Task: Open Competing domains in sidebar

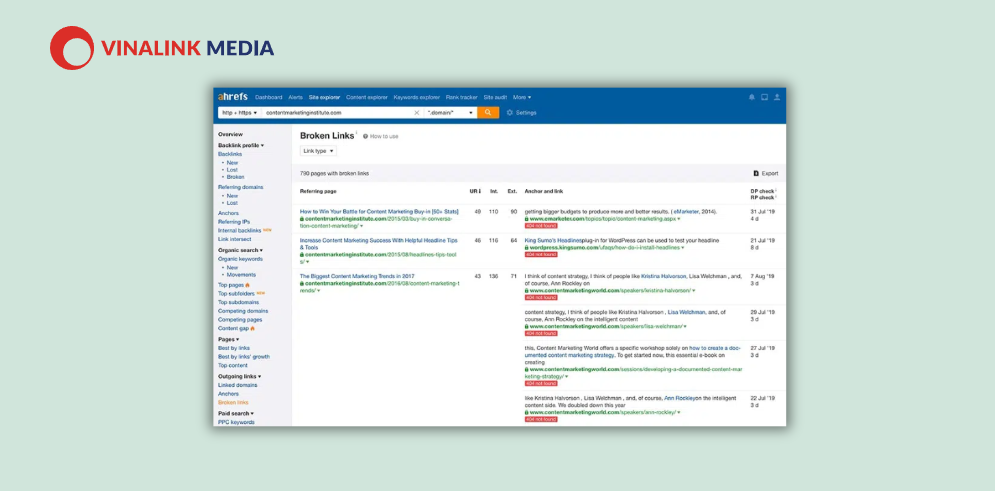Action: (243, 311)
